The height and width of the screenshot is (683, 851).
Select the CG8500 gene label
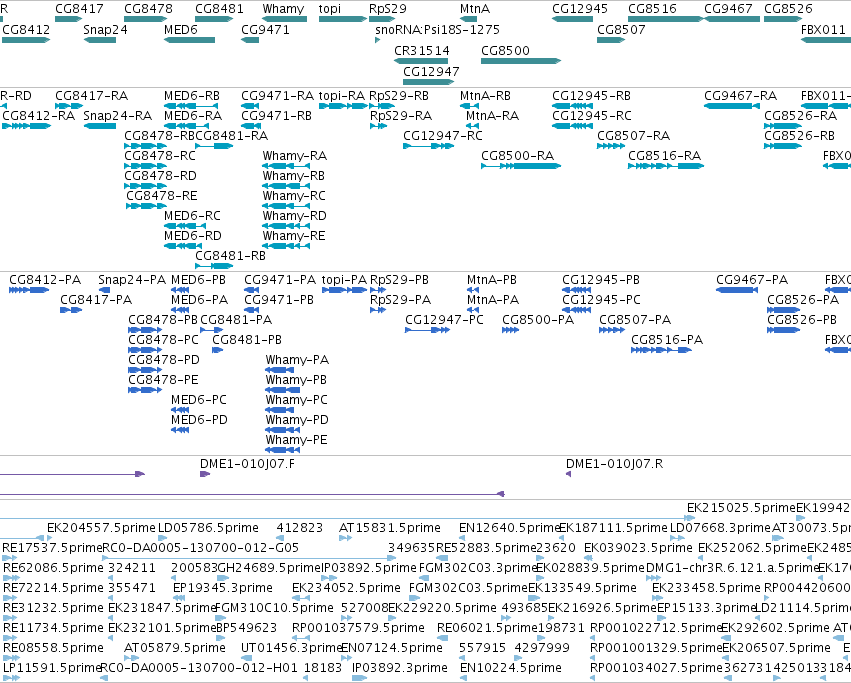click(x=505, y=50)
